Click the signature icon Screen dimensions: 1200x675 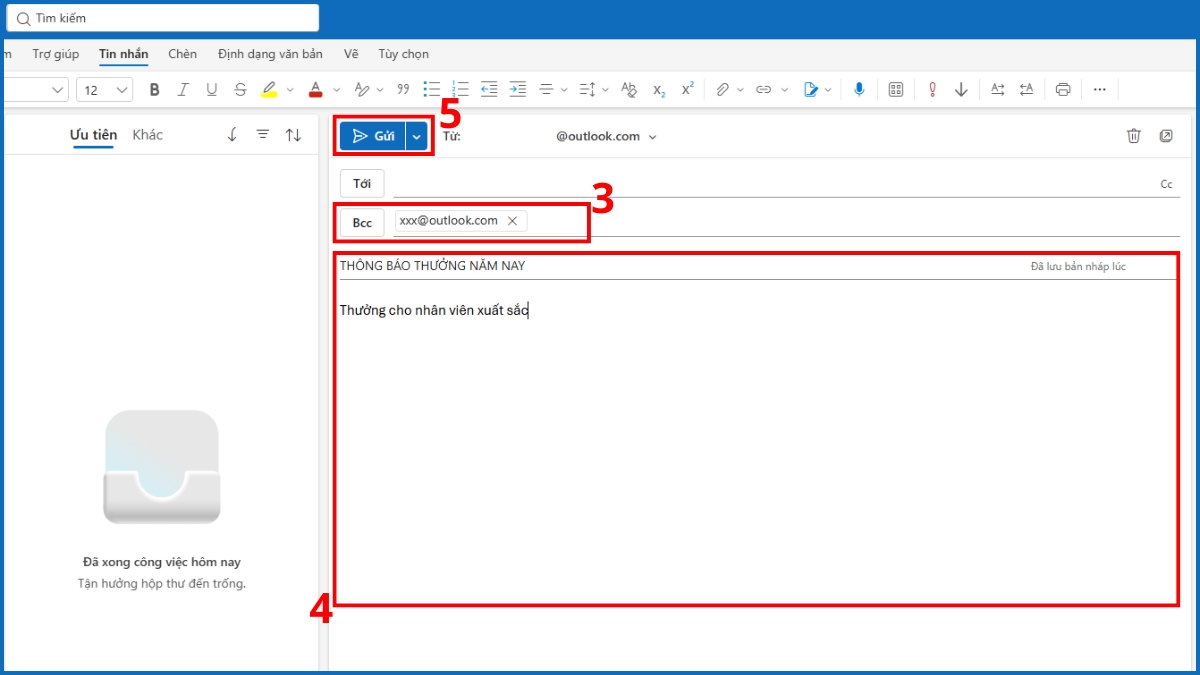[x=810, y=90]
